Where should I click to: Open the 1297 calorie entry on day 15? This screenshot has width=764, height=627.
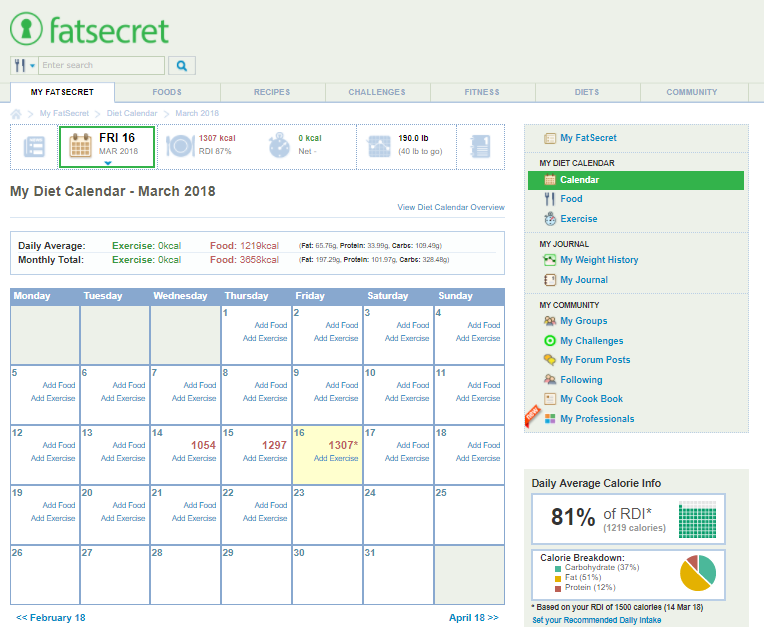click(274, 445)
